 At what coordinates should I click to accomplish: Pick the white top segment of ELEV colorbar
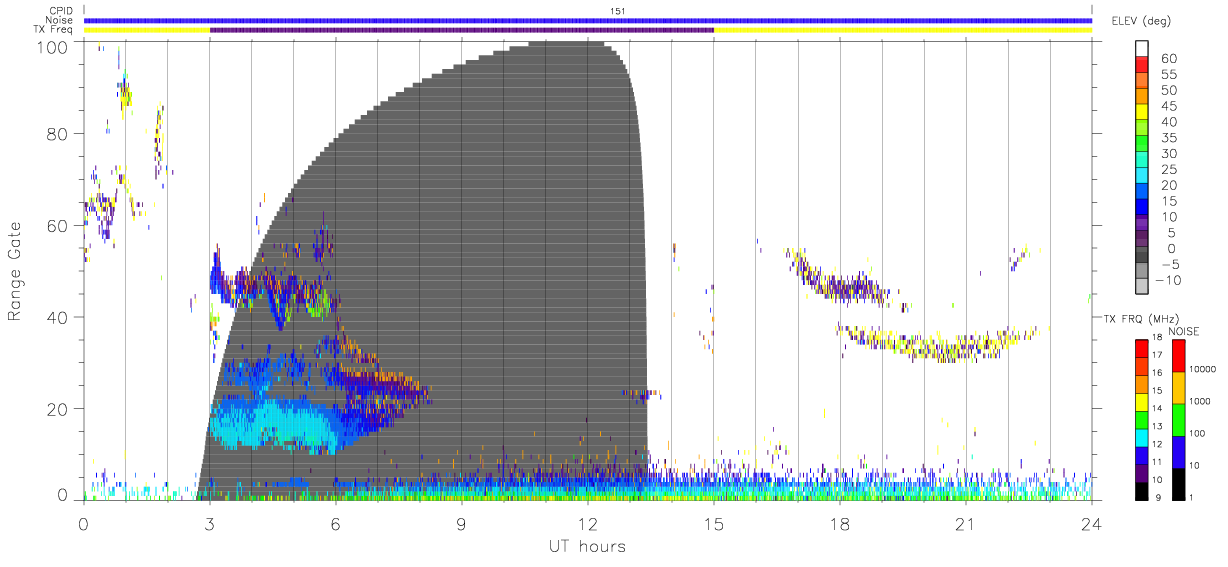tap(1141, 48)
